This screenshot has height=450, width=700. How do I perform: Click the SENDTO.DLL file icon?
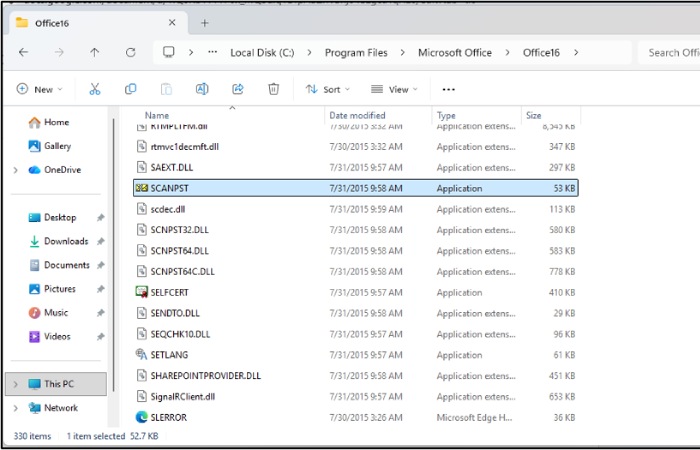[x=142, y=313]
